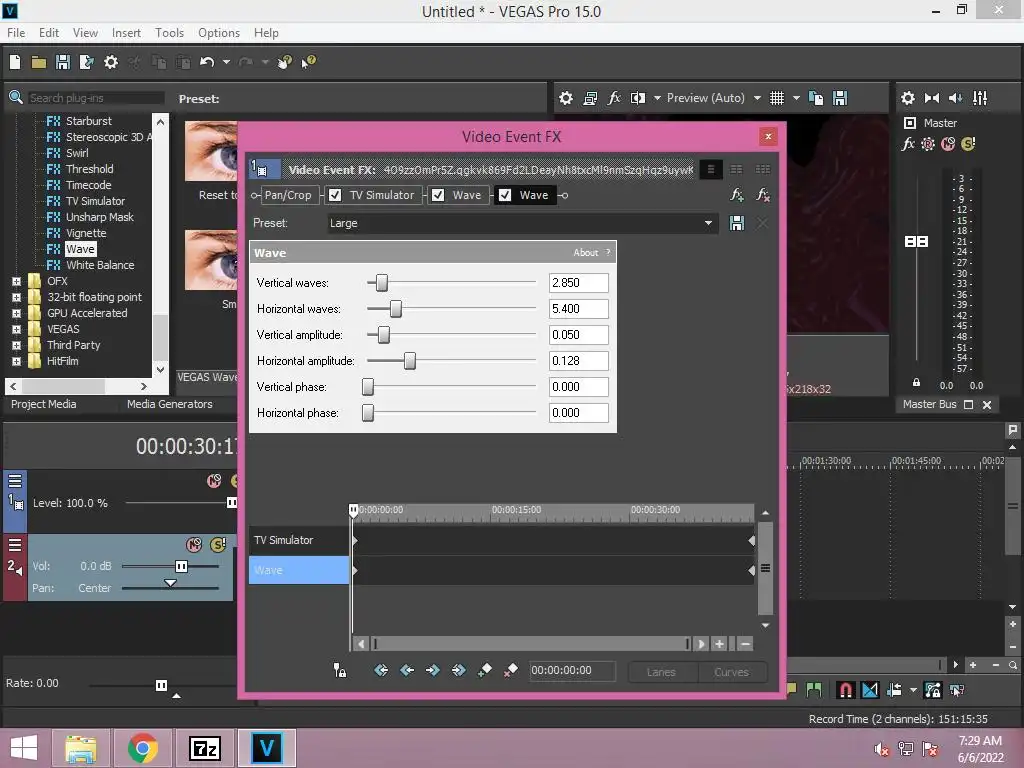
Task: Save preview snapshot to file
Action: 840,98
